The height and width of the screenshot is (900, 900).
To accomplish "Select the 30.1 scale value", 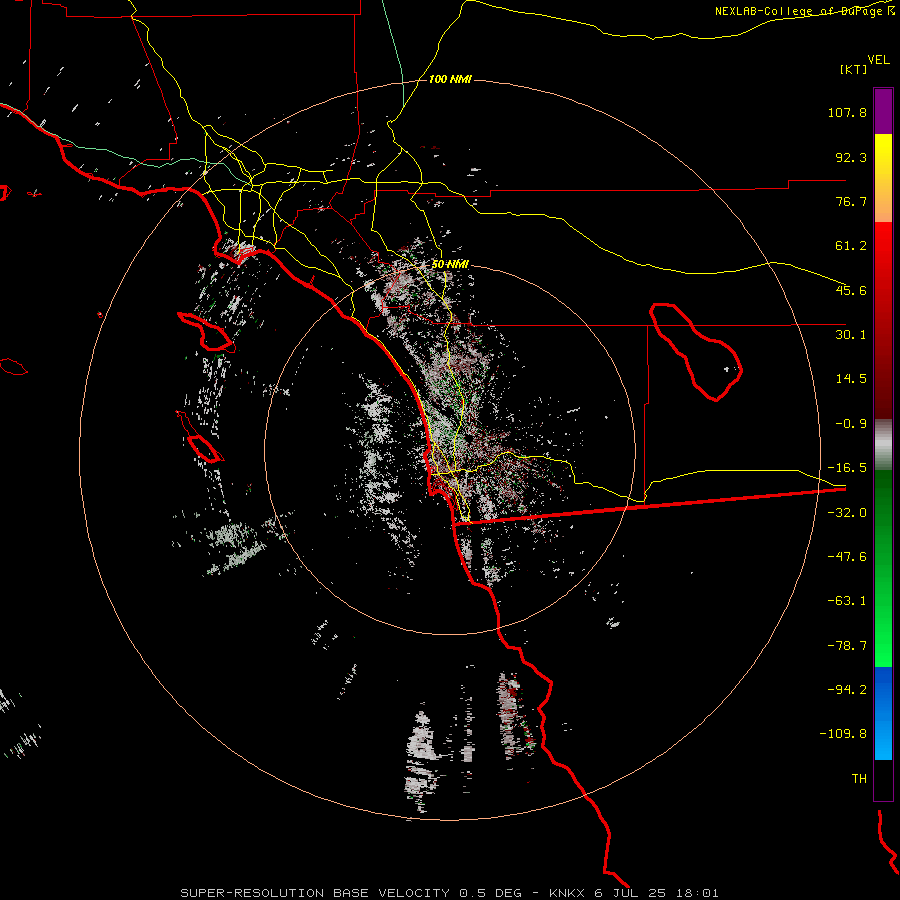I will coord(851,335).
